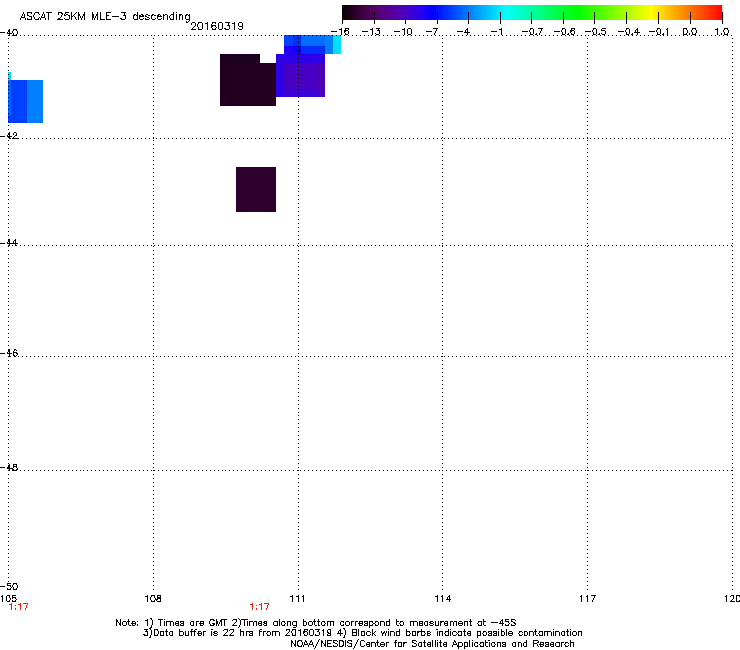Click the '-1' colorbar tick label
Image resolution: width=740 pixels, height=650 pixels.
(497, 32)
